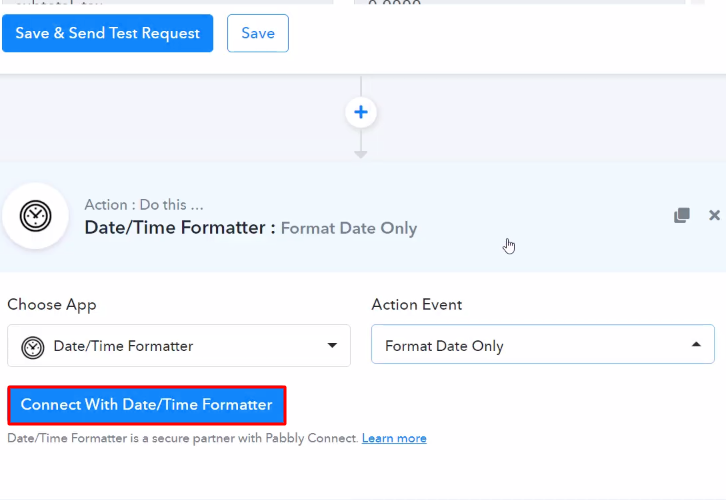Screen dimensions: 726x500
Task: Click Connect With Date/Time Formatter
Action: [x=147, y=405]
